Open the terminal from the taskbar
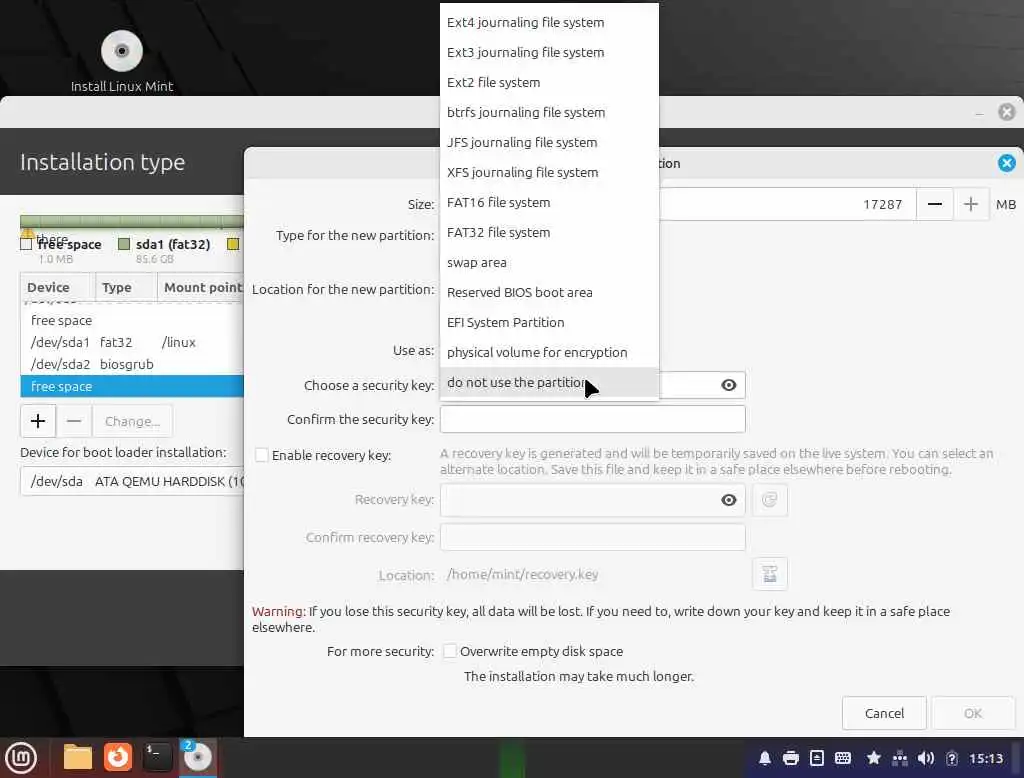Viewport: 1024px width, 778px height. point(157,758)
